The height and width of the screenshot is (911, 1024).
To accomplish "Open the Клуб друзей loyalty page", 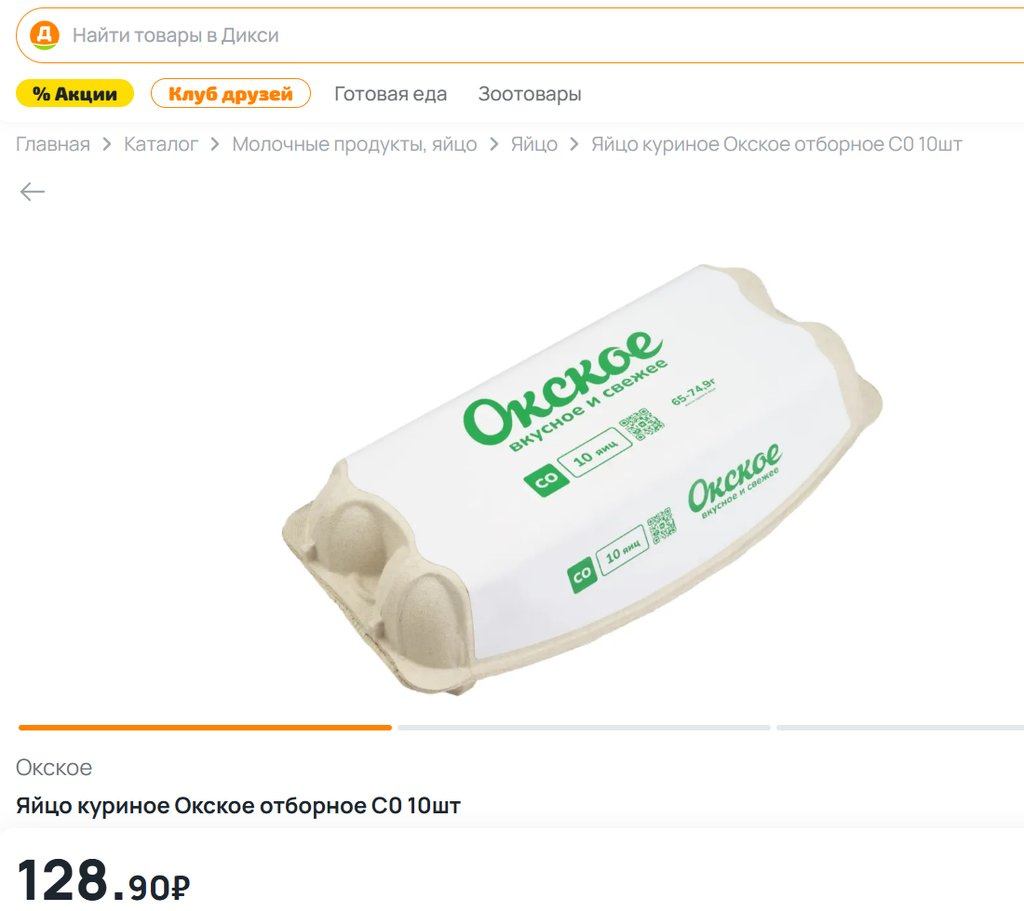I will point(230,94).
